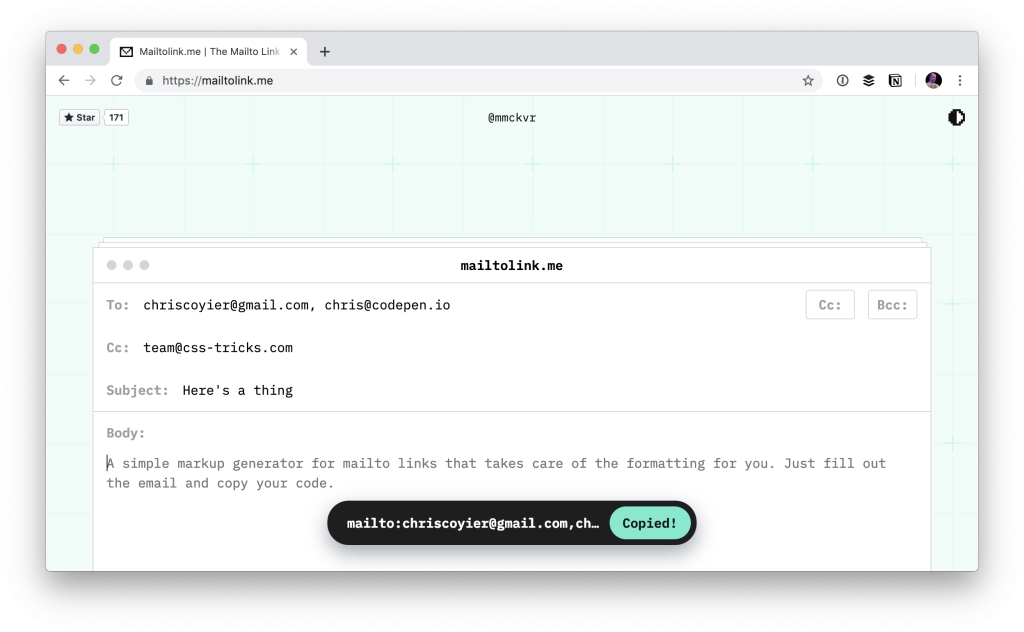This screenshot has height=632, width=1024.
Task: Select the Mailtolink.me browser tab
Action: click(x=208, y=52)
